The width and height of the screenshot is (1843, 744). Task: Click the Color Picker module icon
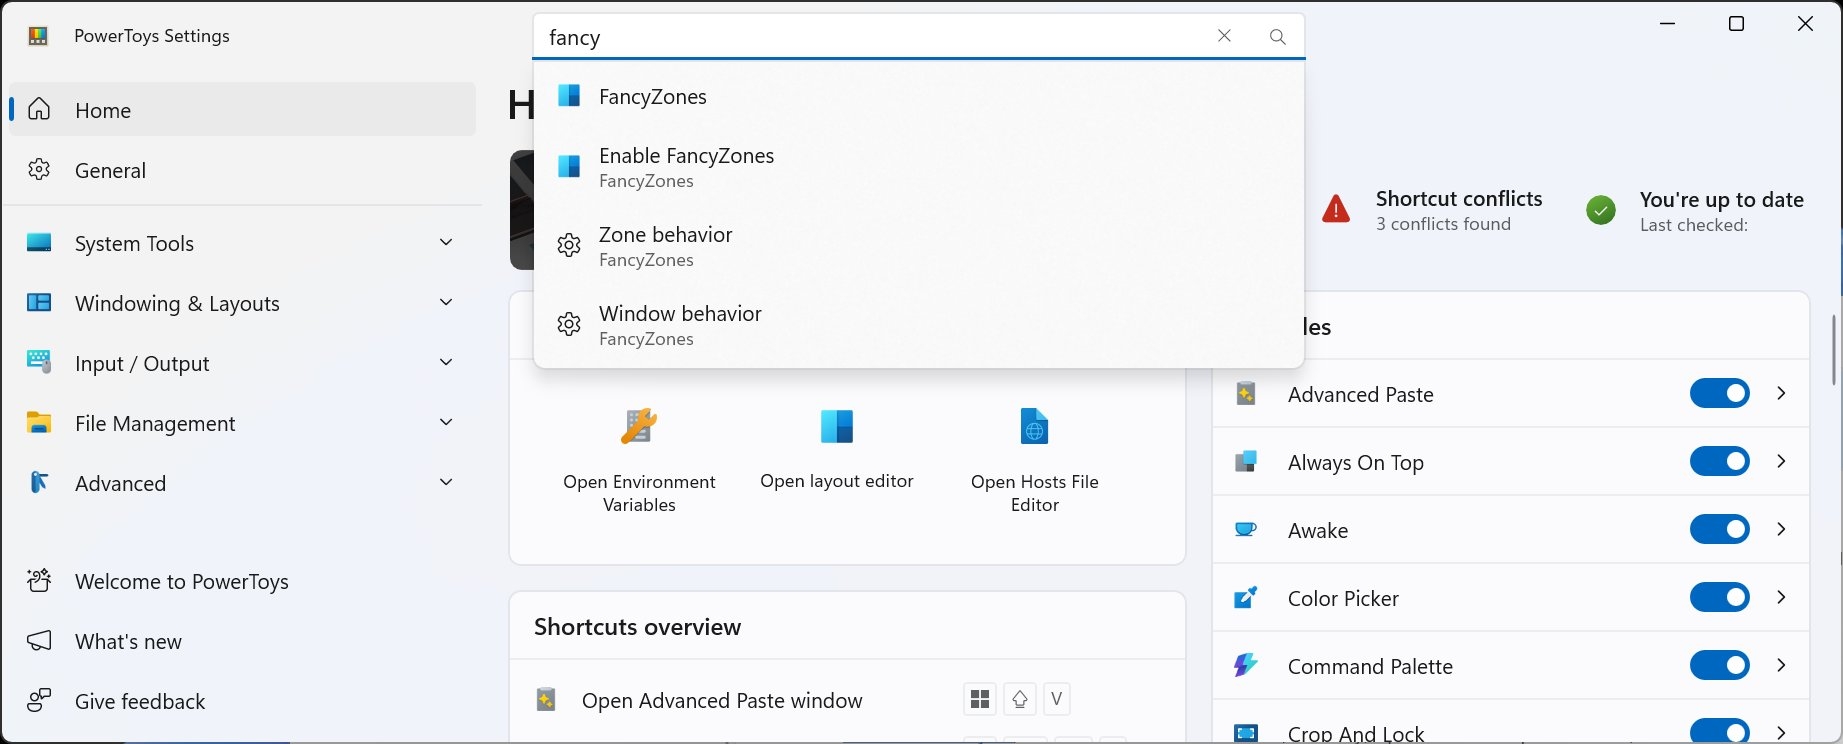[1246, 598]
